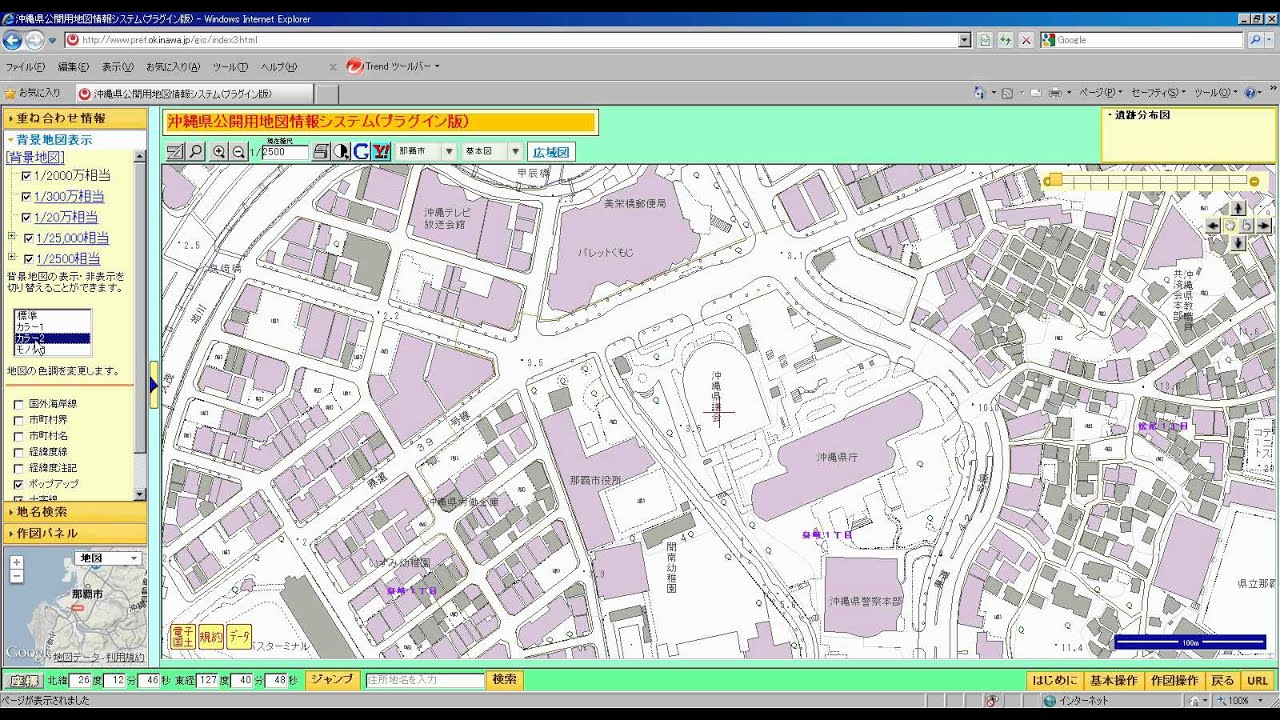This screenshot has height=720, width=1280.
Task: Open the browser address bar dropdown
Action: [x=965, y=40]
